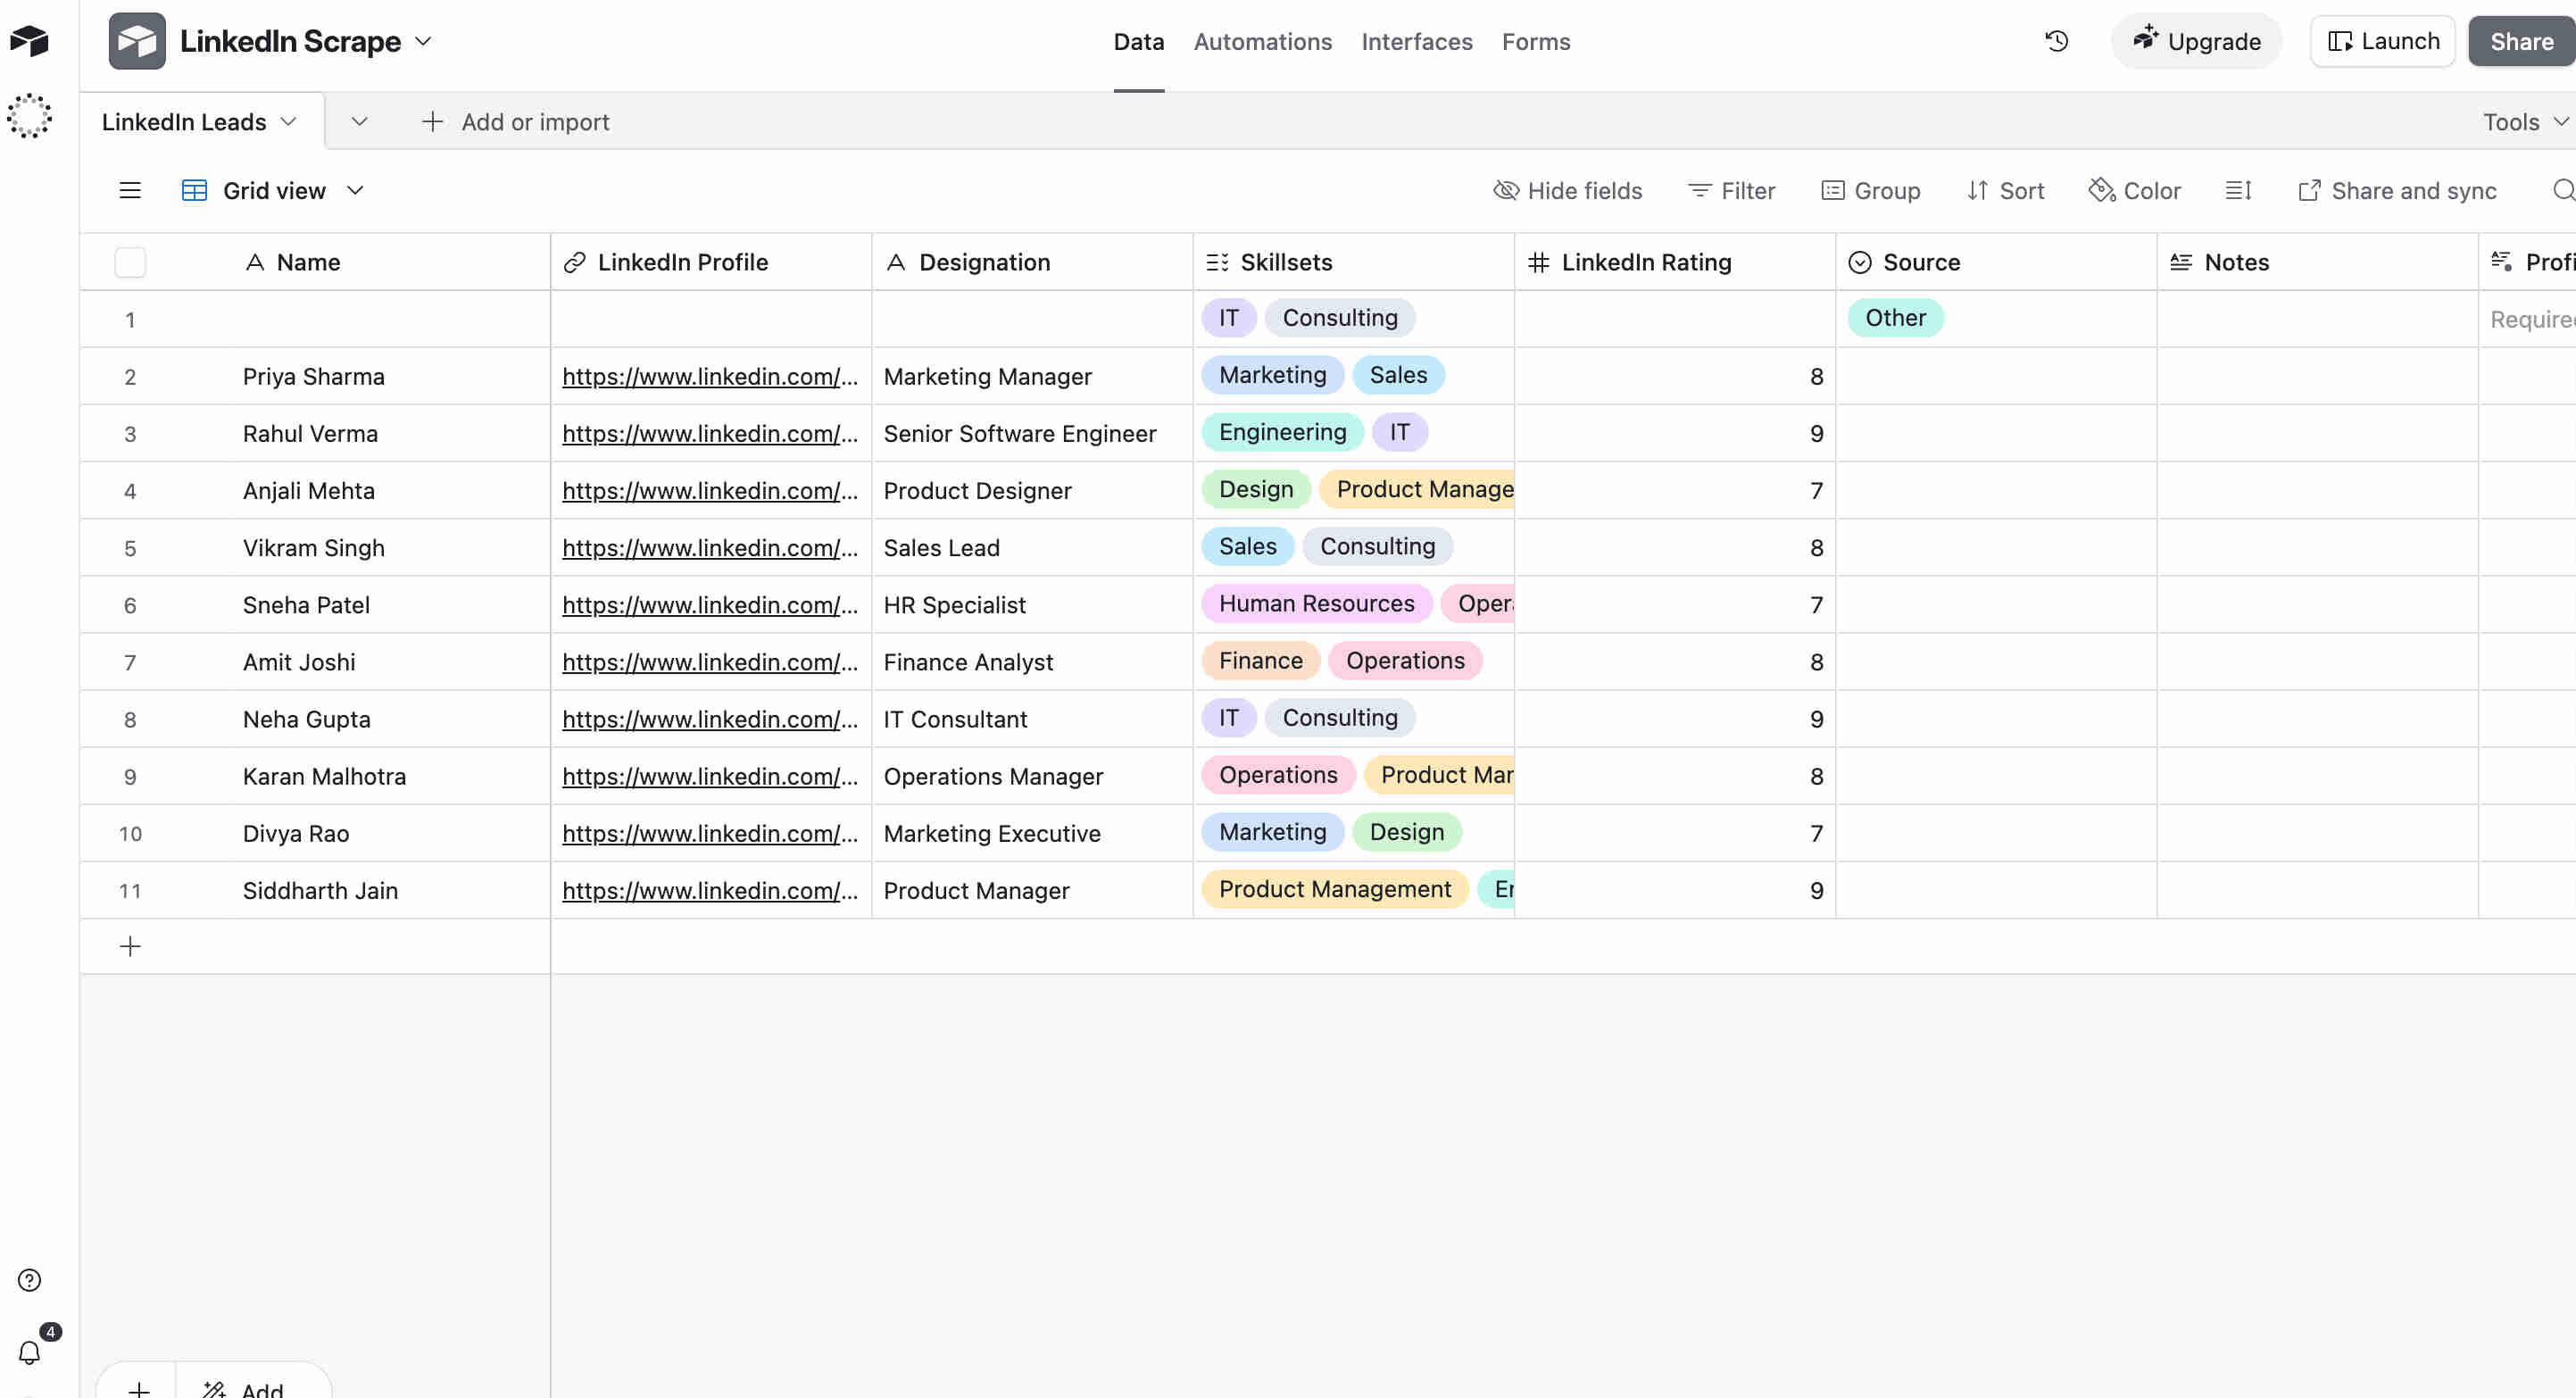Select the empty Name cell in row 1

point(392,319)
